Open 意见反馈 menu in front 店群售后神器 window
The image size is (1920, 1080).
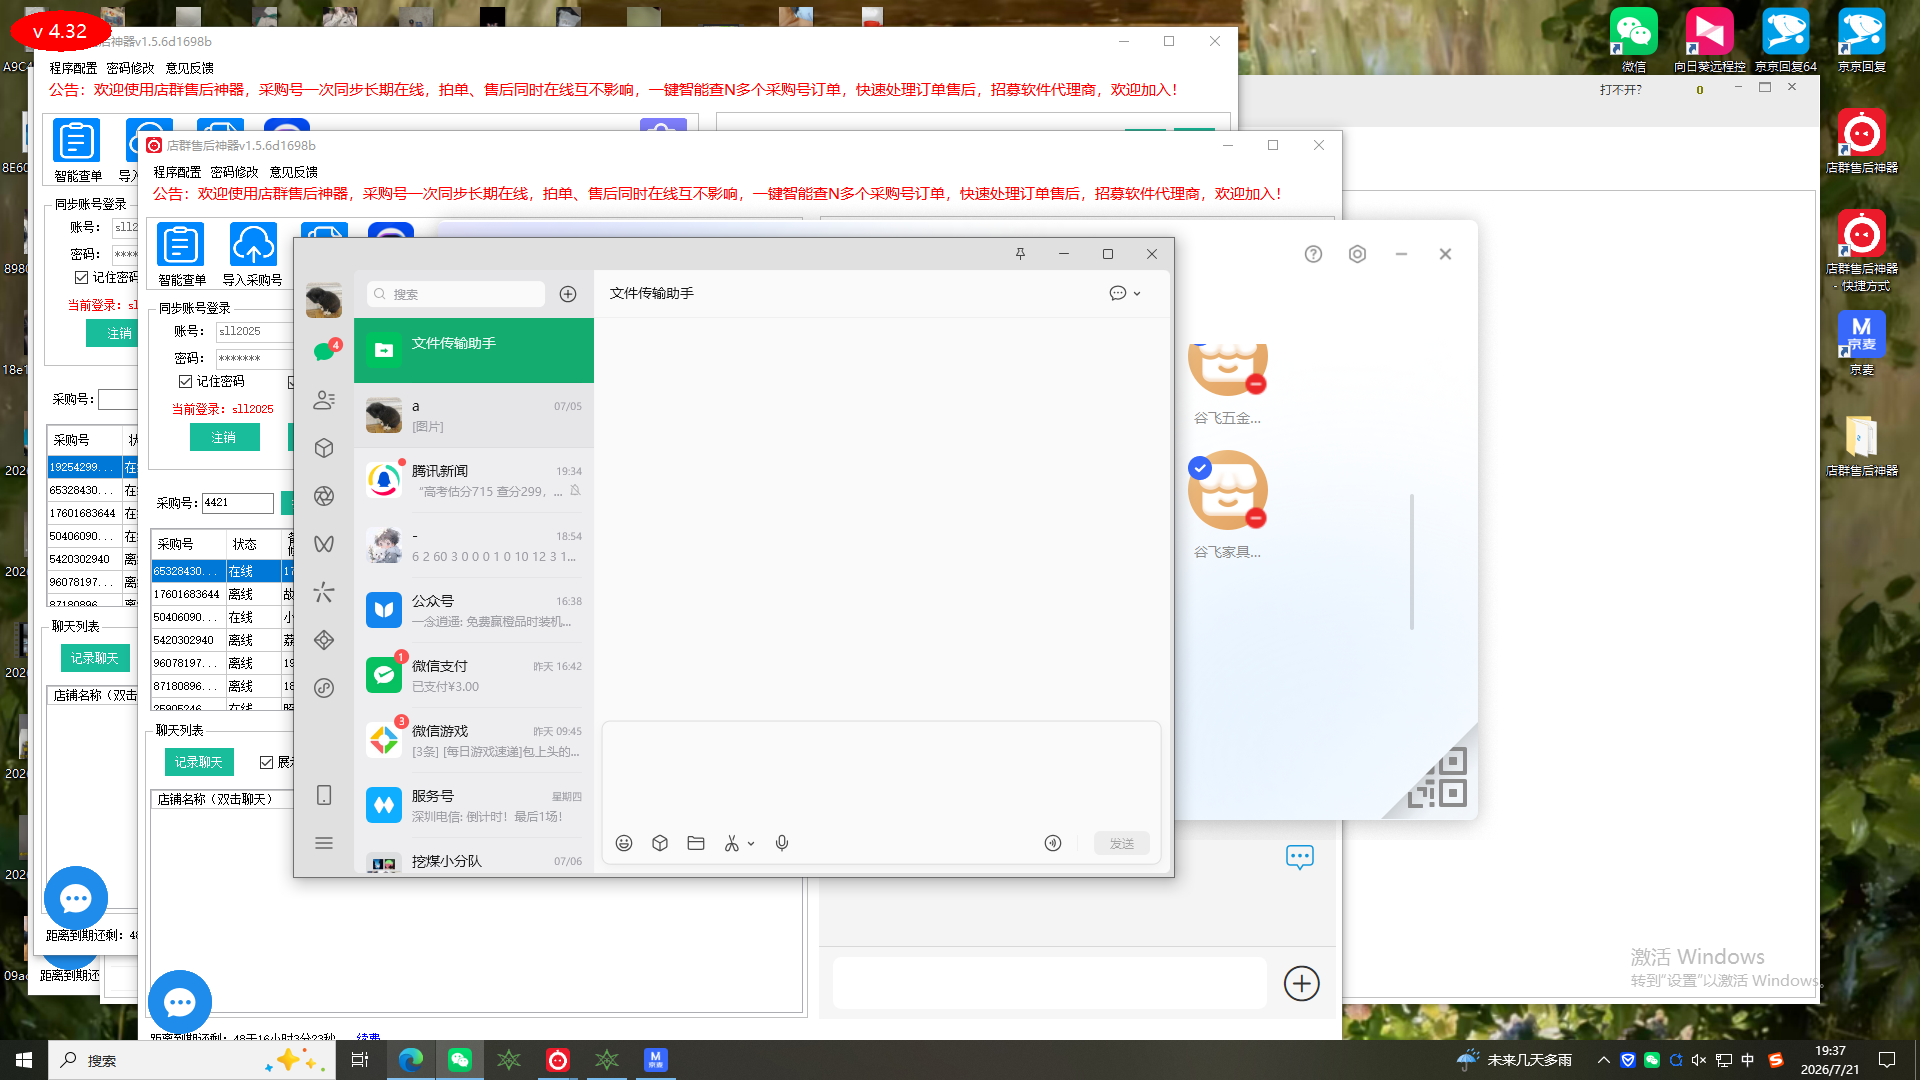(x=293, y=172)
